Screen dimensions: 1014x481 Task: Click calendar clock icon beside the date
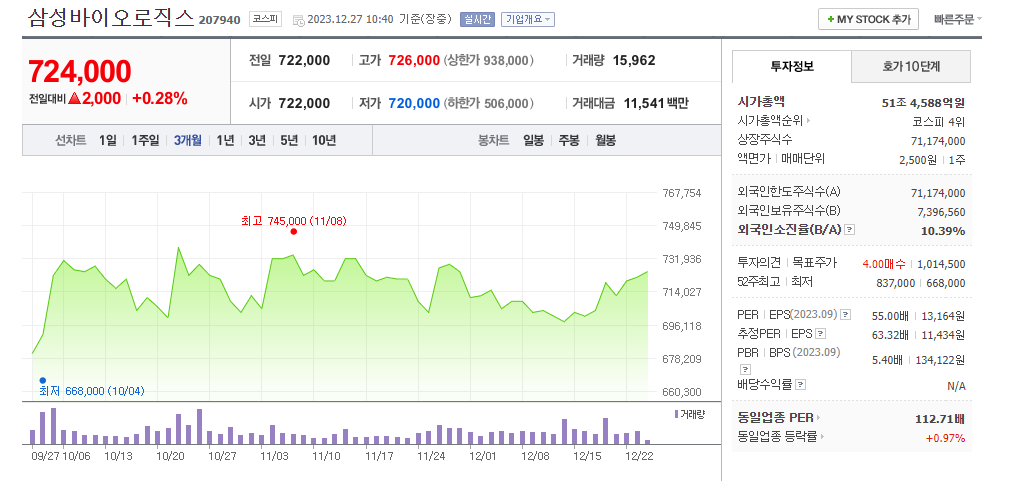[x=298, y=20]
